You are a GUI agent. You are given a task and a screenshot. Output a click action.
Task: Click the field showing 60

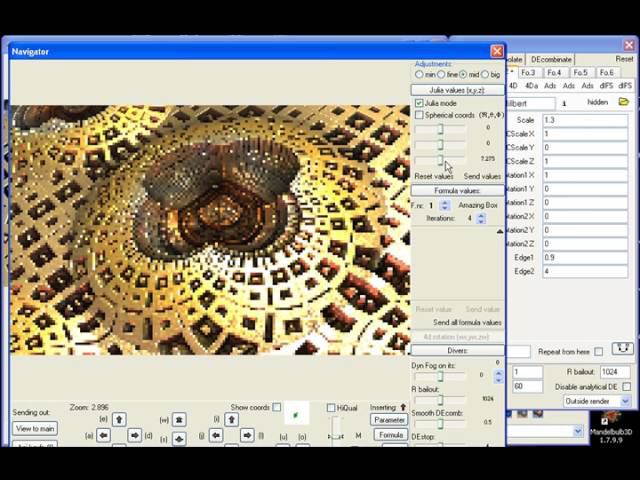(x=528, y=386)
